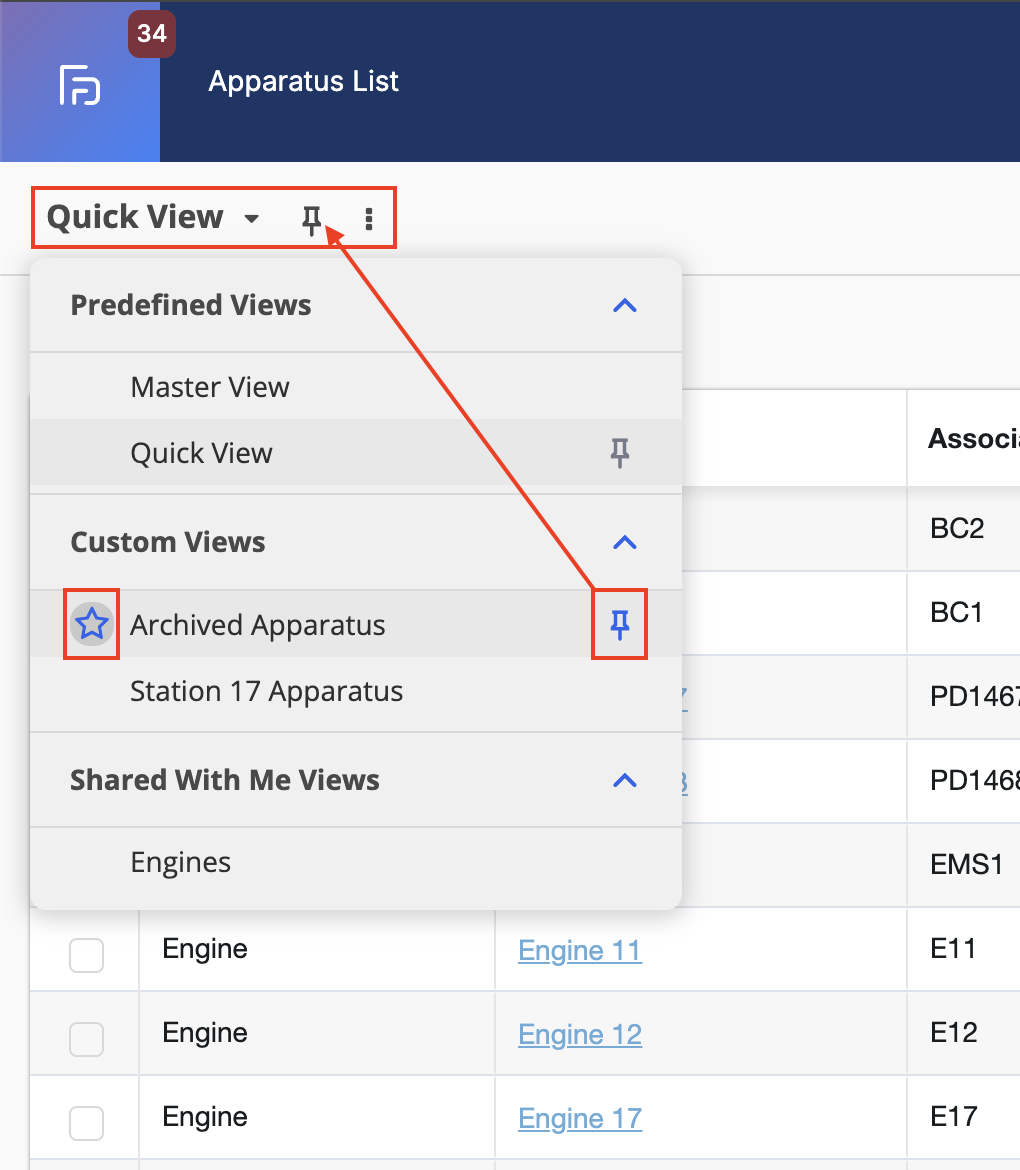Pin the Archived Apparatus view

click(619, 625)
